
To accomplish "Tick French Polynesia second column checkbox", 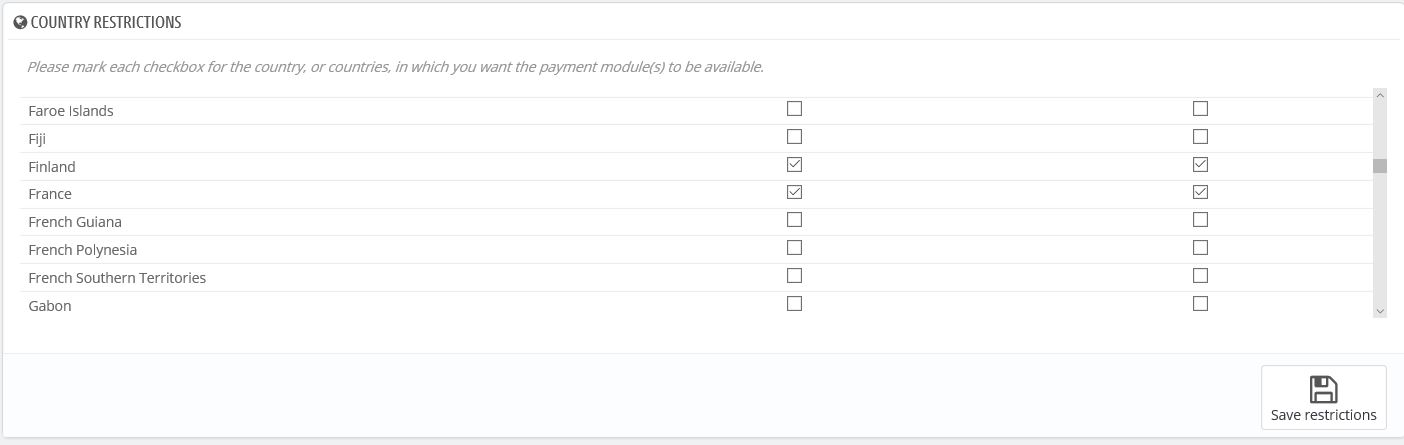I will (1200, 247).
